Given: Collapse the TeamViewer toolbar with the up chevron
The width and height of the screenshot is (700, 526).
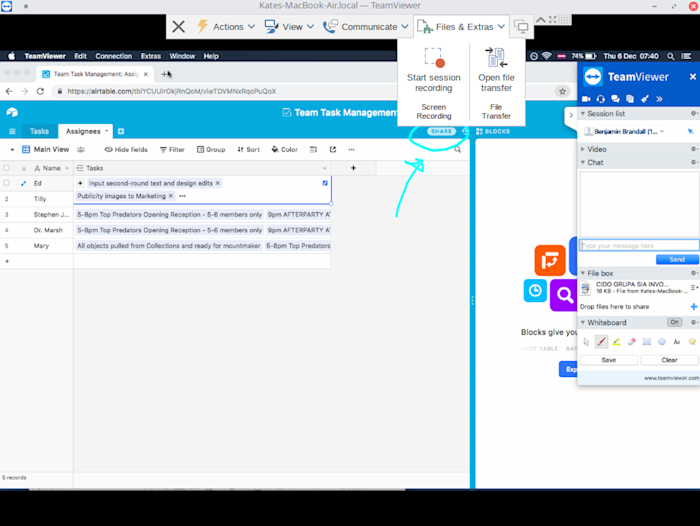Looking at the screenshot, I should pos(541,20).
